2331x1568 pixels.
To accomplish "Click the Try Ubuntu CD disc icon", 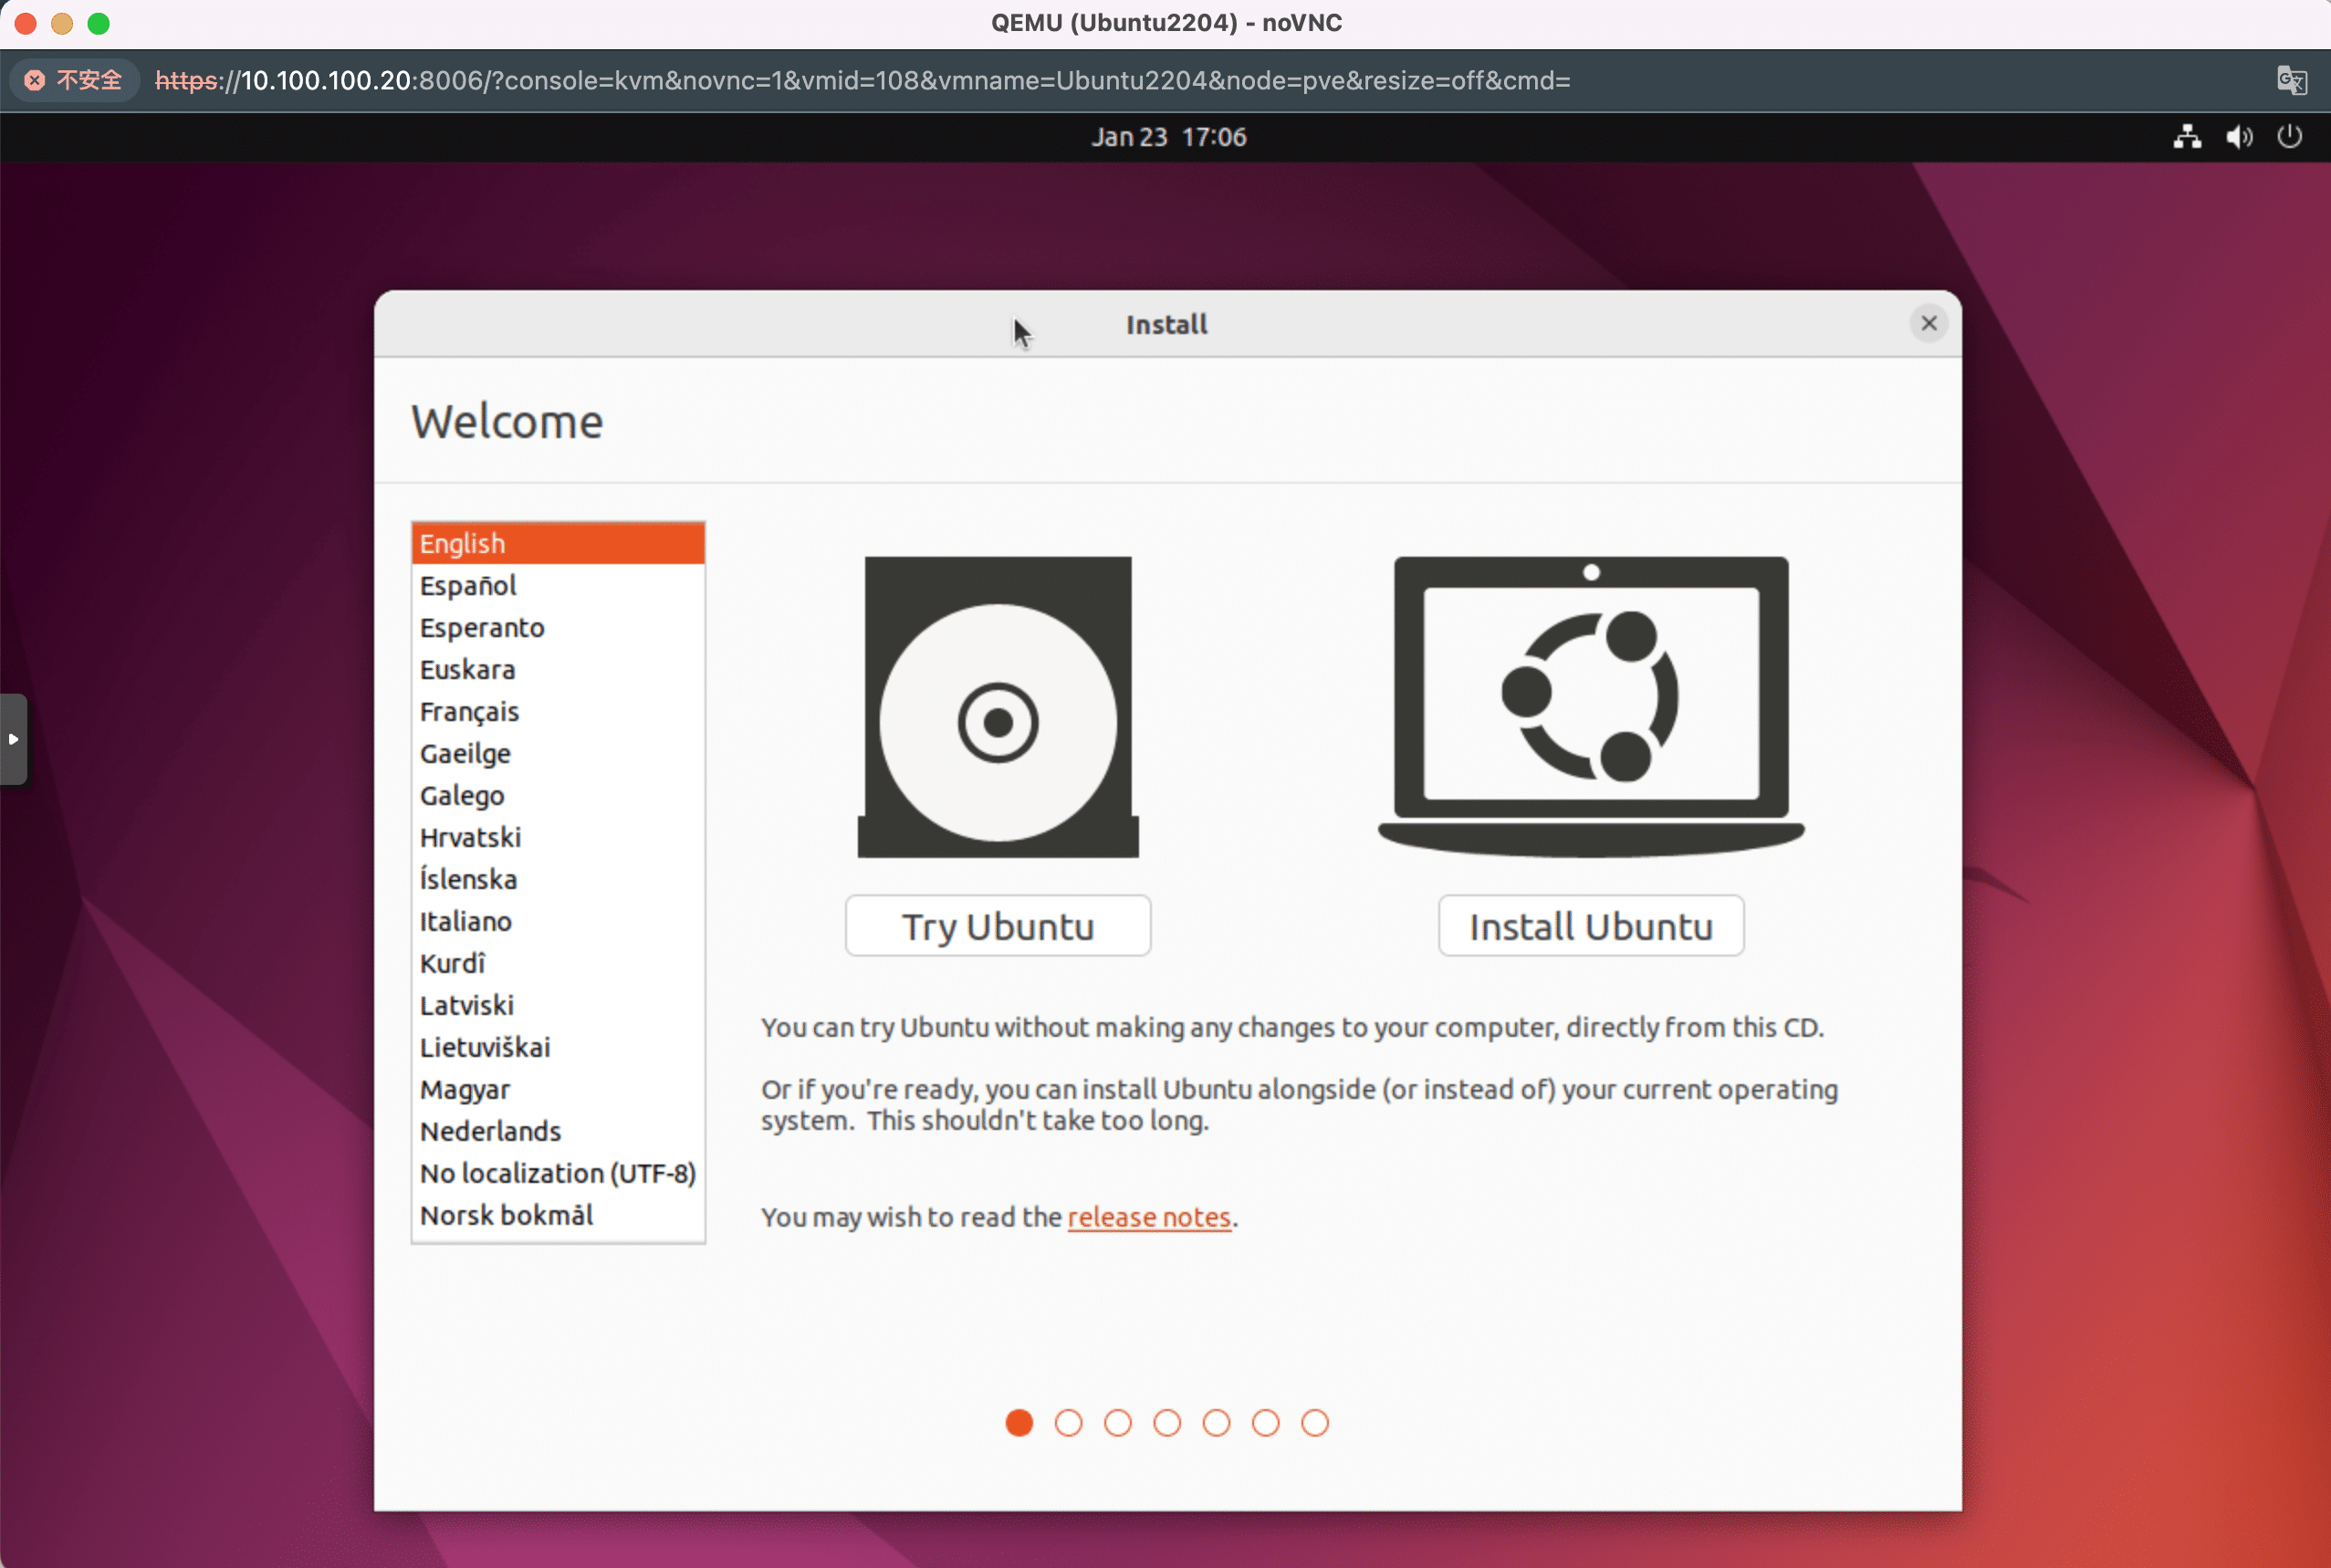I will click(998, 707).
